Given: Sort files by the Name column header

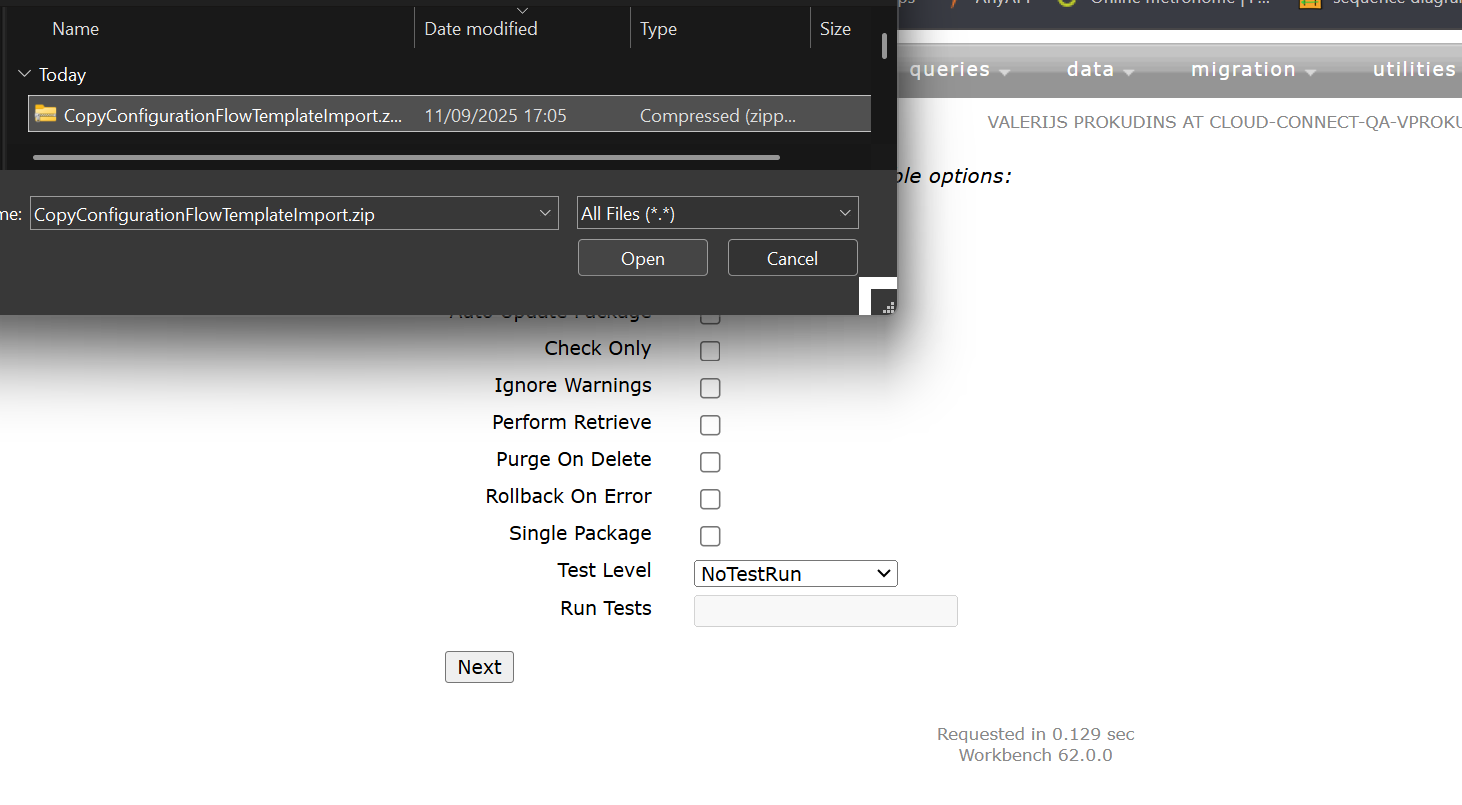Looking at the screenshot, I should tap(75, 29).
